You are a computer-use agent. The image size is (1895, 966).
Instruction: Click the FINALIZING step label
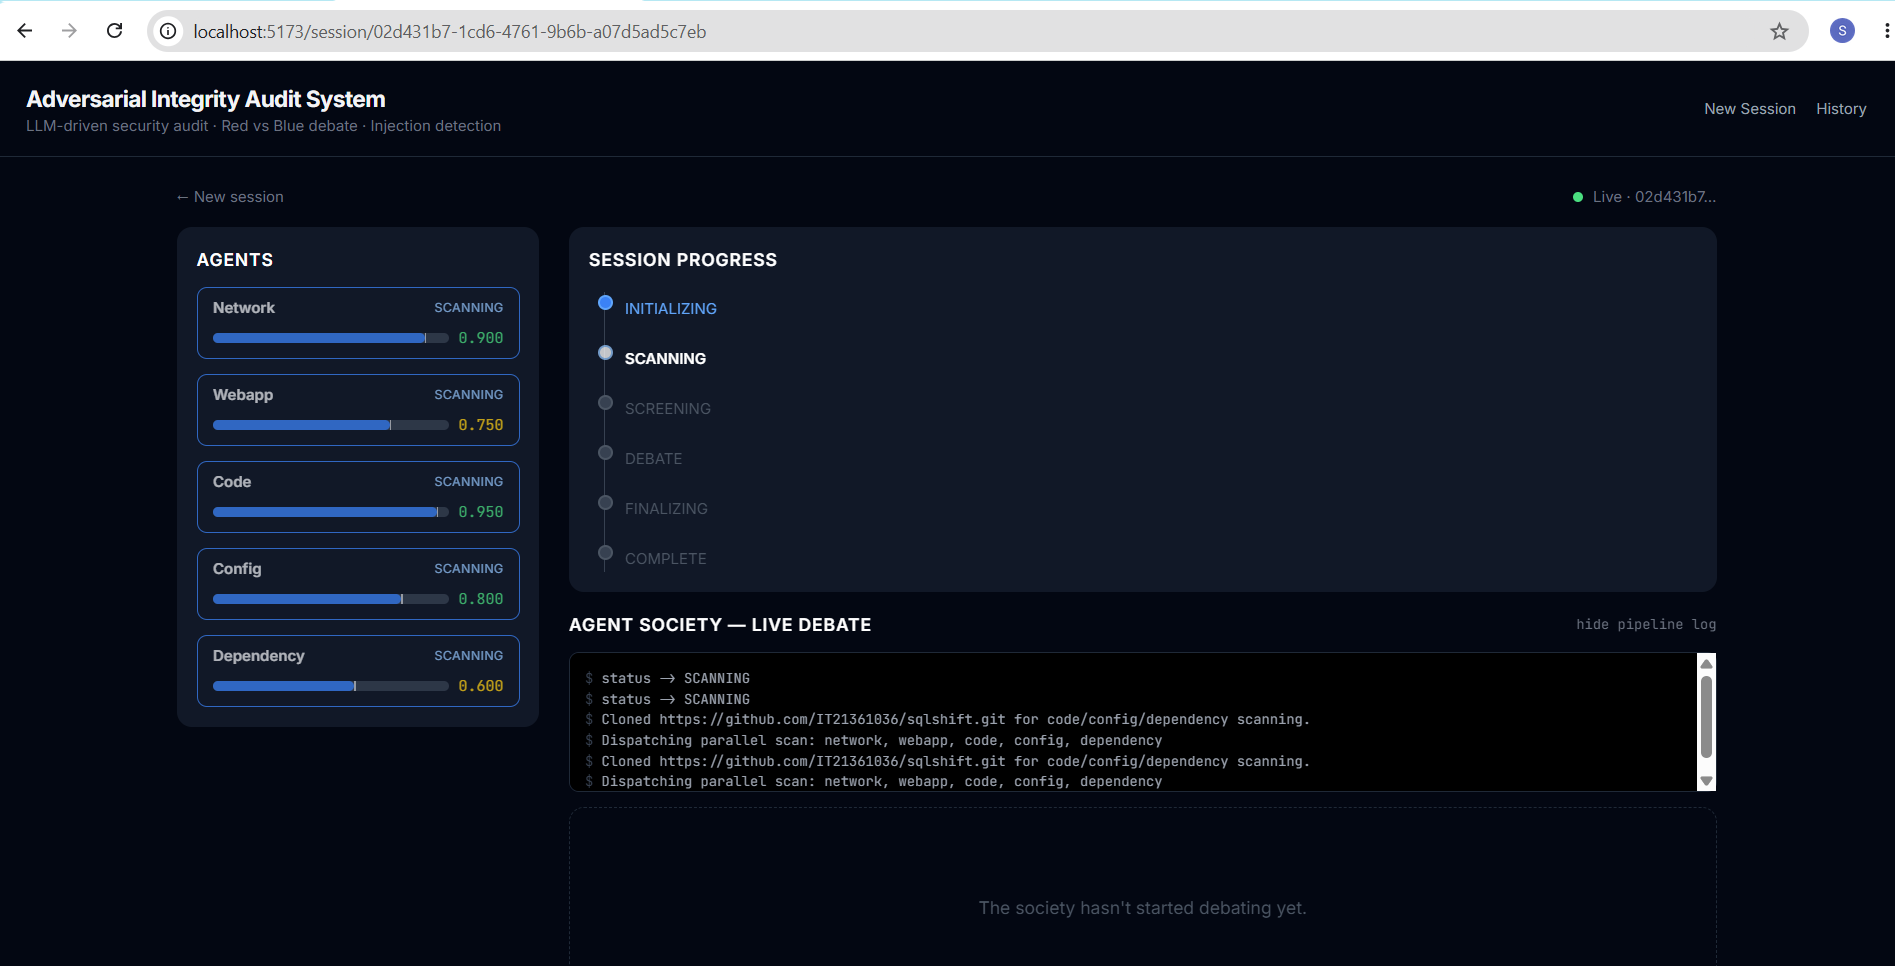666,509
